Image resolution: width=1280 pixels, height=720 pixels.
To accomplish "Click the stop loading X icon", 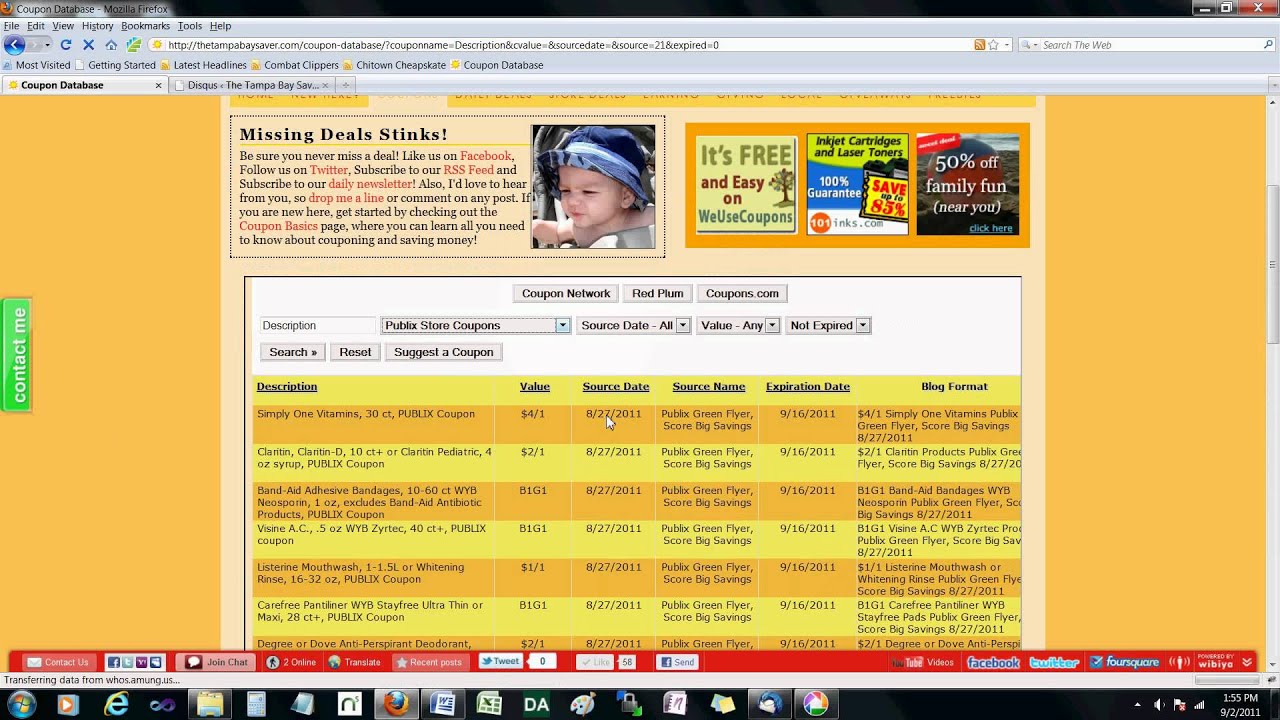I will click(88, 45).
